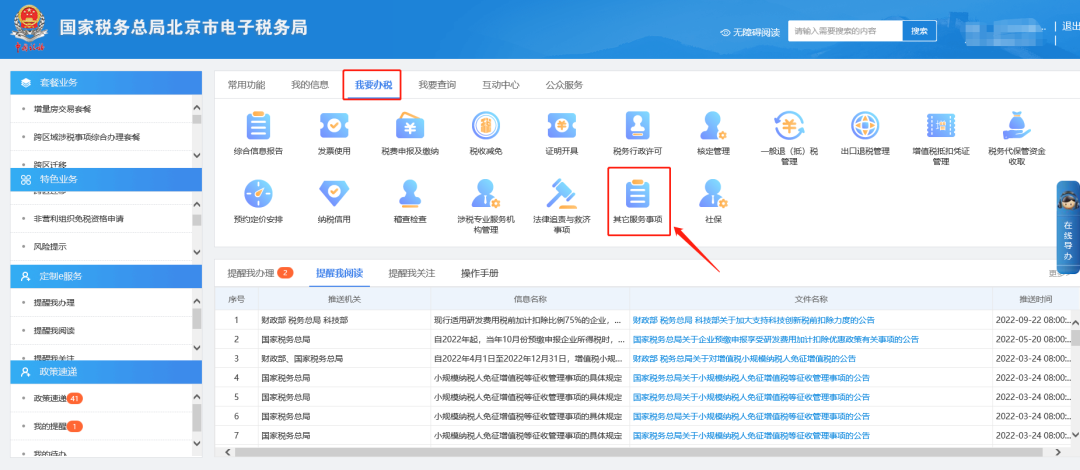This screenshot has width=1080, height=470.
Task: Open link 企业预缴申报享受研发费用加计扣除优惠政策公告
Action: [x=776, y=339]
